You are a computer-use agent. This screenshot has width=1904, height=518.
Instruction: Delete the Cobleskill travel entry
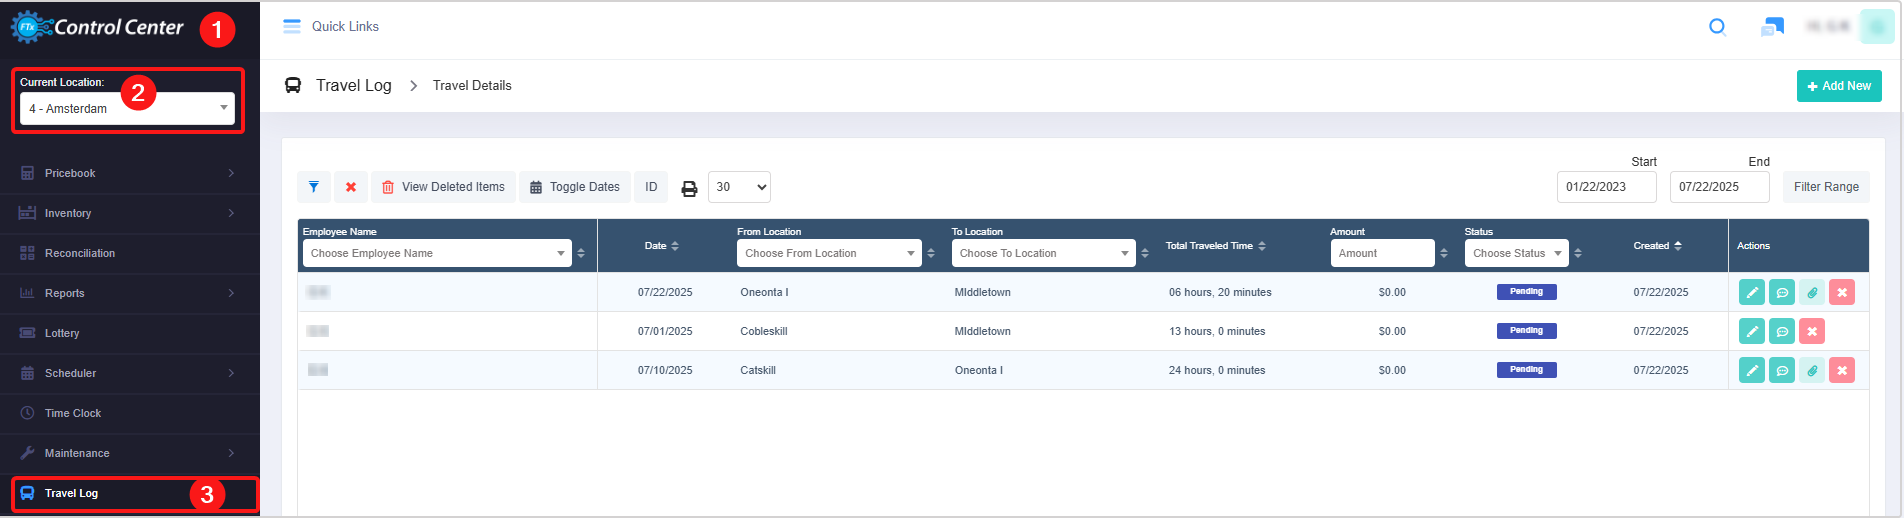coord(1812,331)
